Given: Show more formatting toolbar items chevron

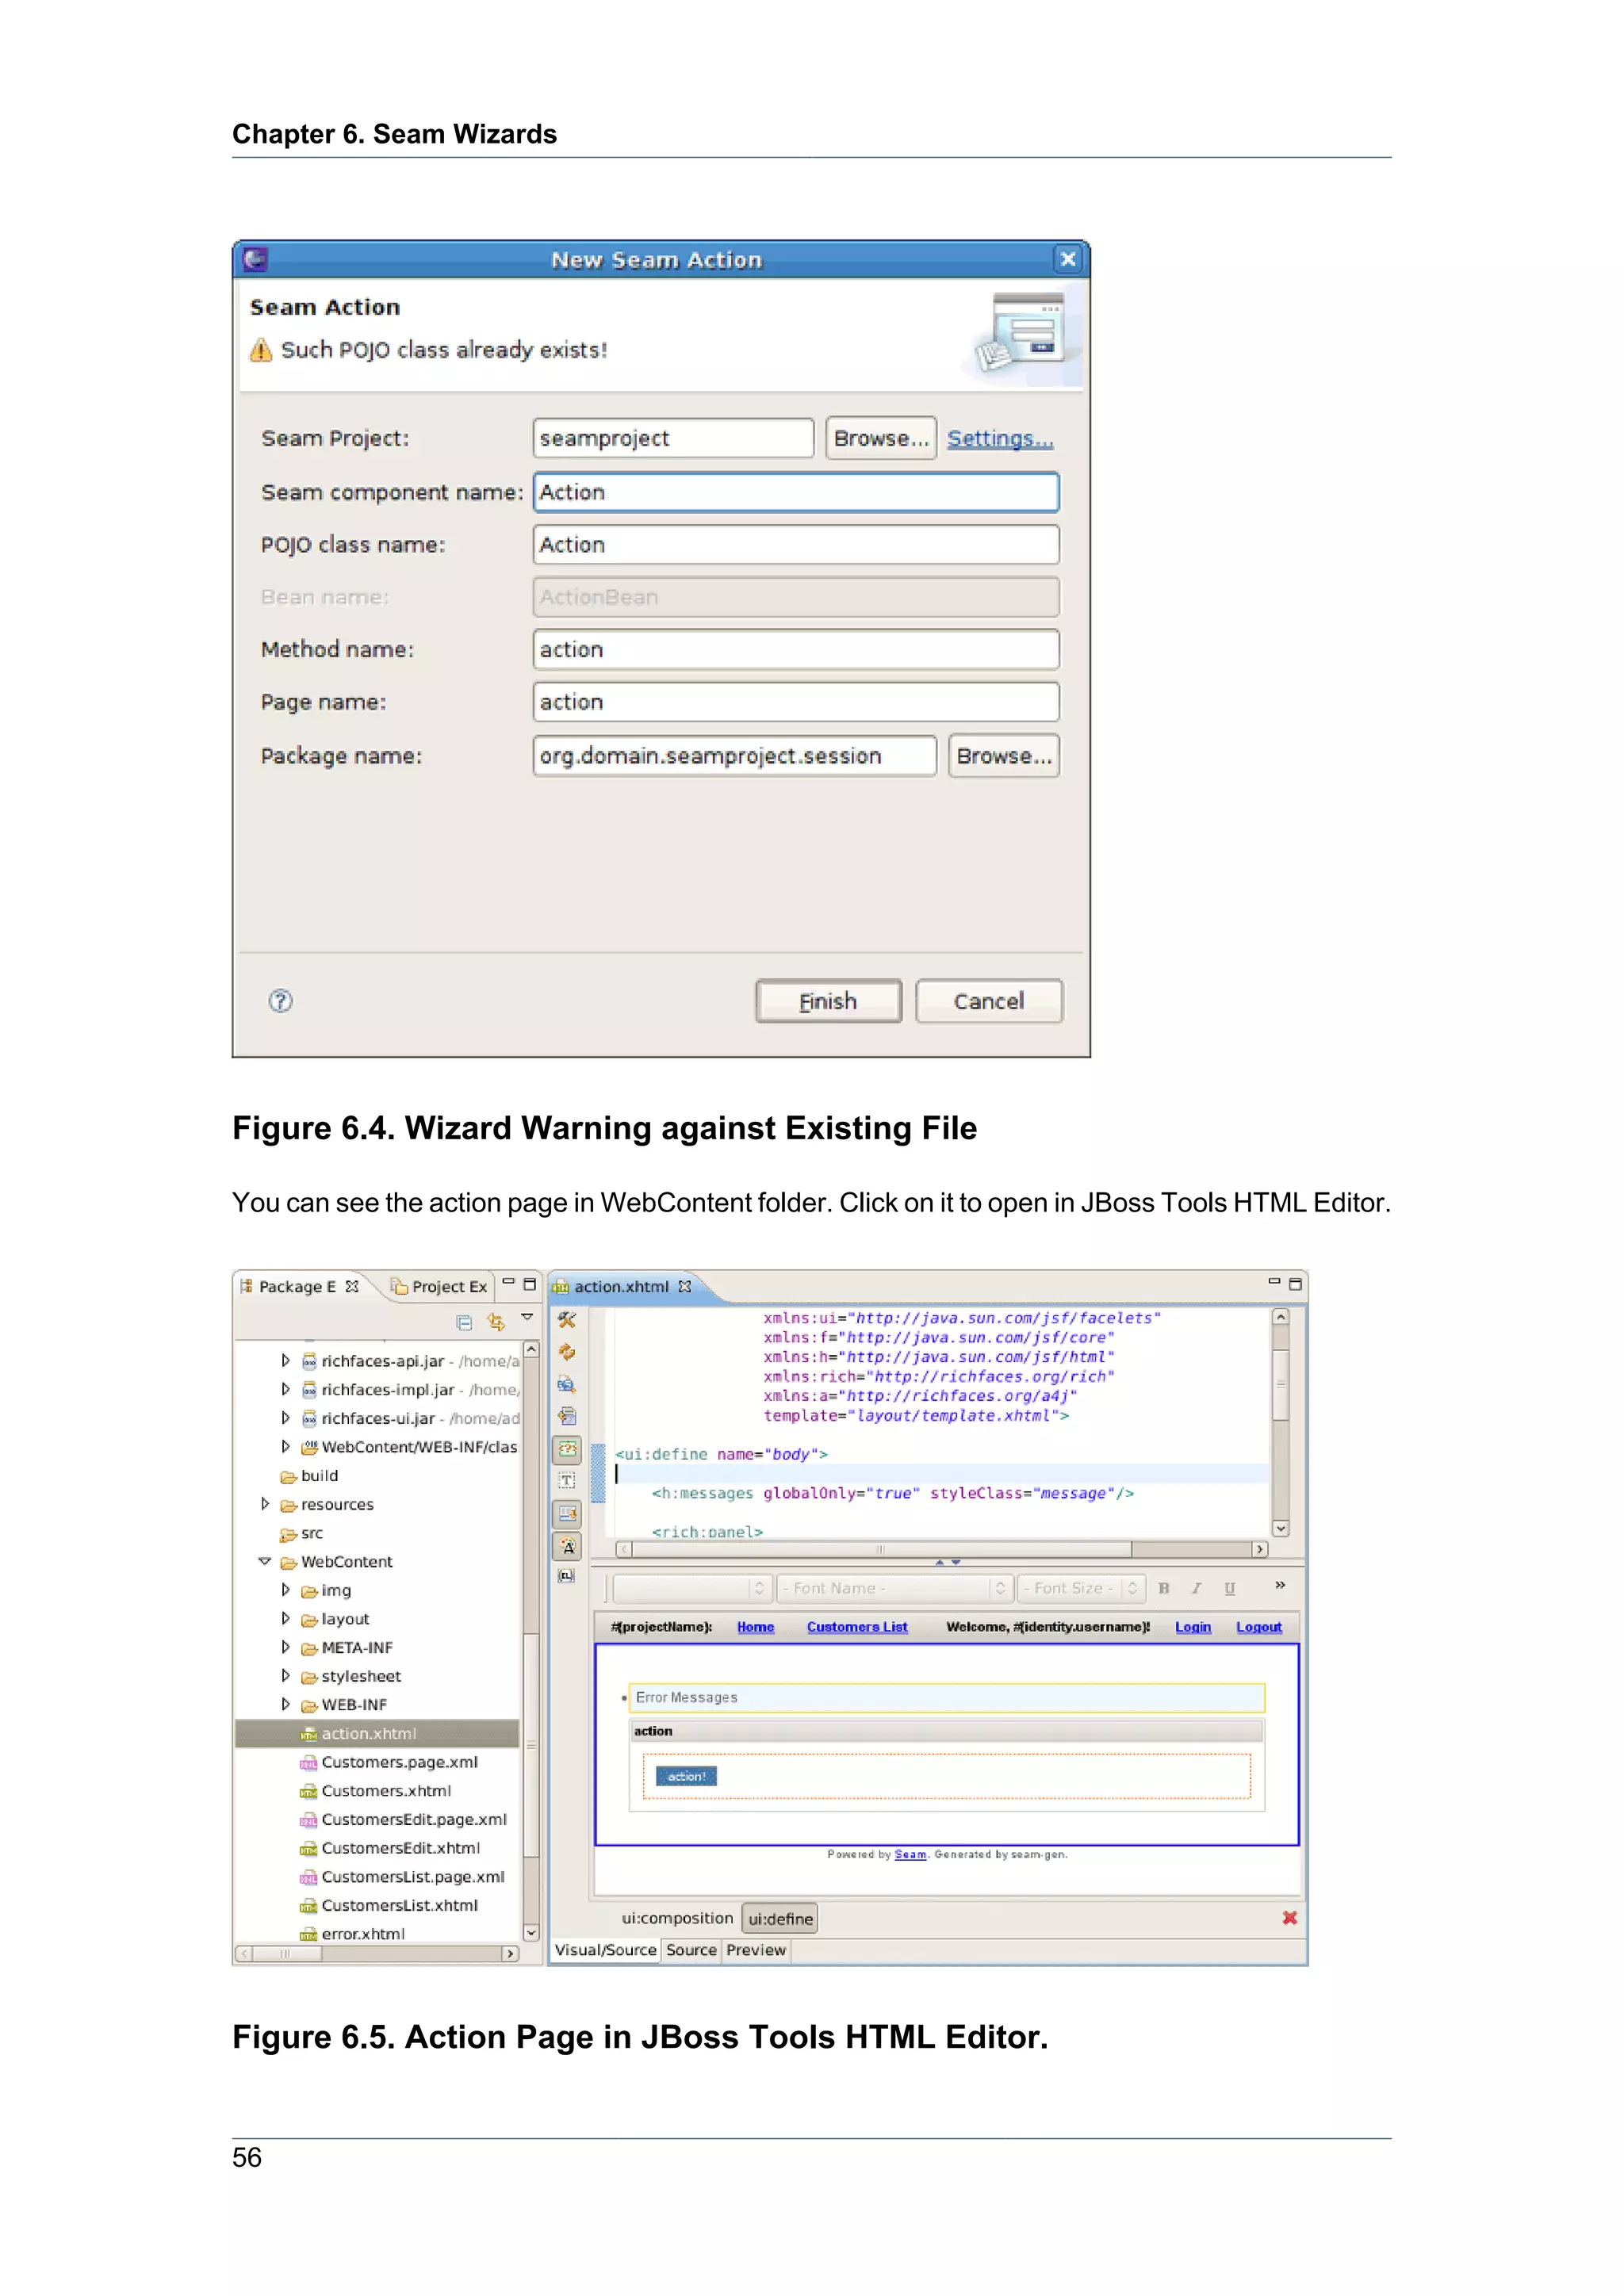Looking at the screenshot, I should pos(1280,1585).
